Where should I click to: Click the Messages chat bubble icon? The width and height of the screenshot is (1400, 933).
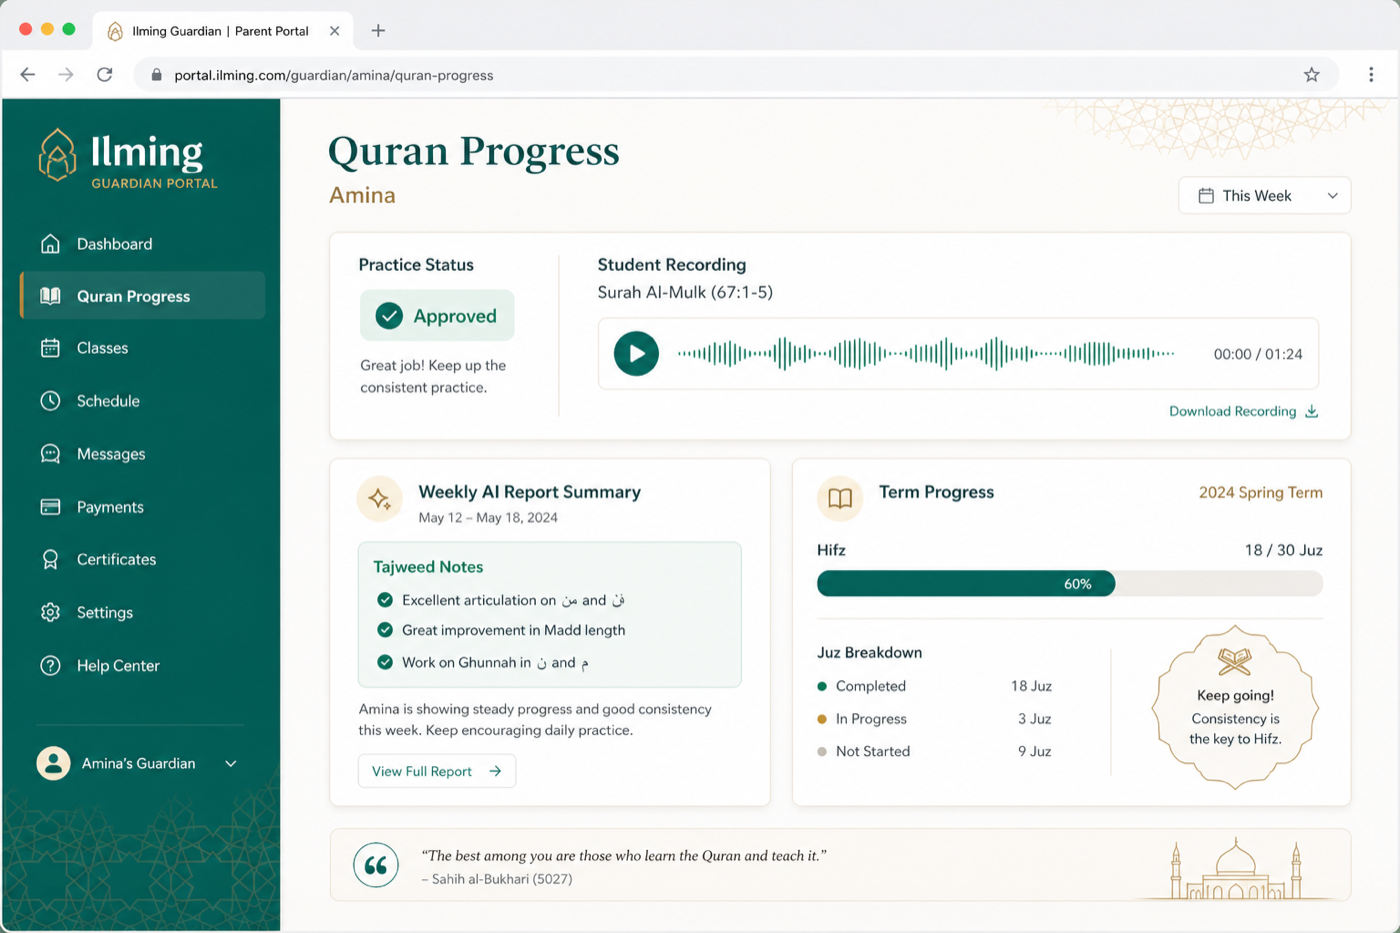pyautogui.click(x=50, y=454)
